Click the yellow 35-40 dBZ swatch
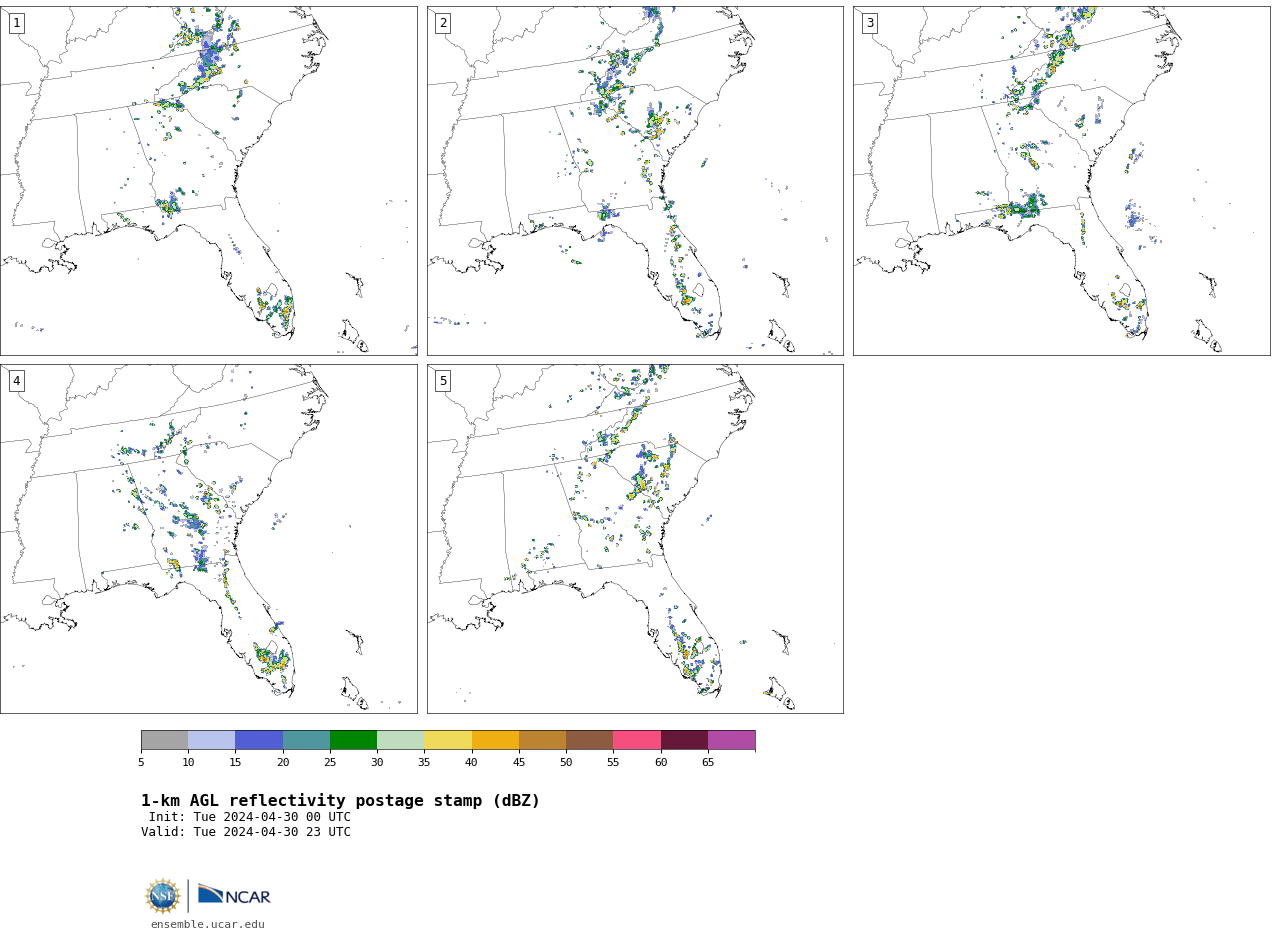 448,740
